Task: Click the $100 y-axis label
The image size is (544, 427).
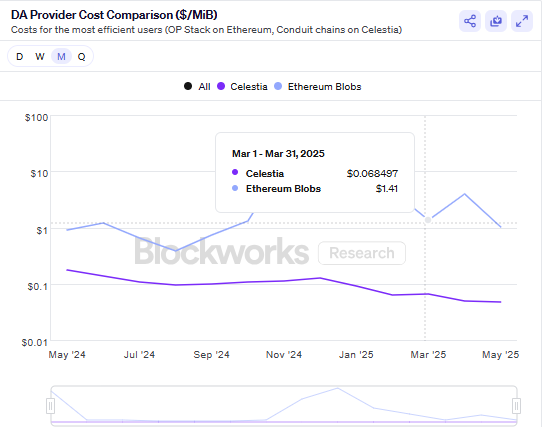Action: pyautogui.click(x=36, y=118)
